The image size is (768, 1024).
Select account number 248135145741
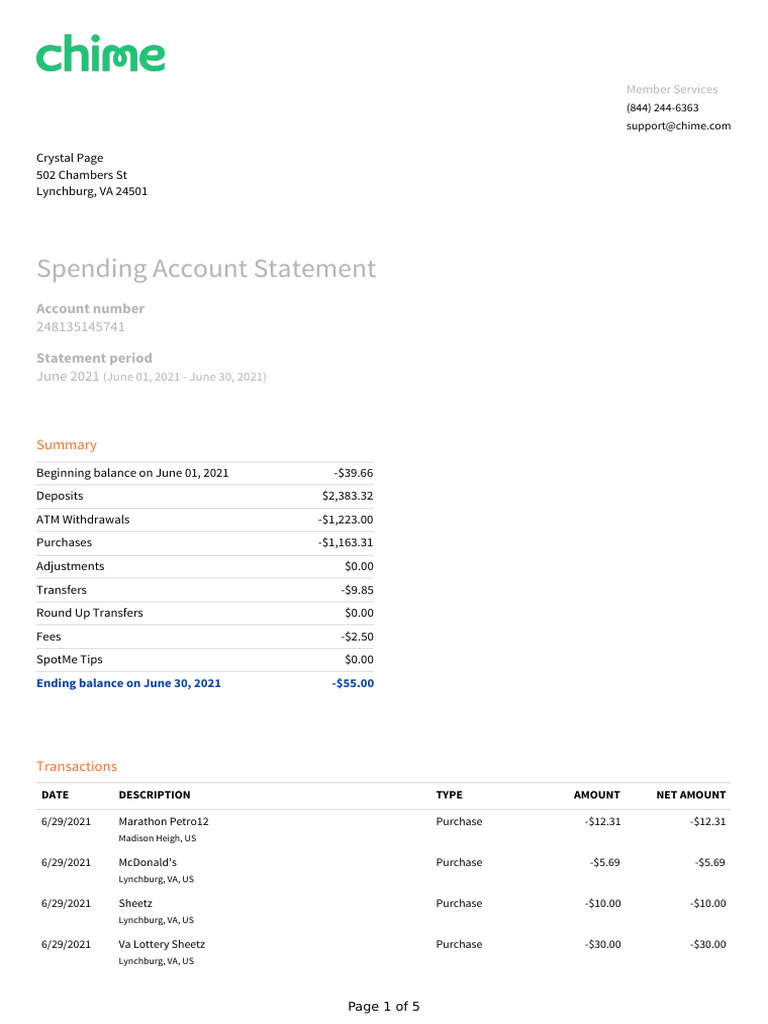(x=80, y=327)
